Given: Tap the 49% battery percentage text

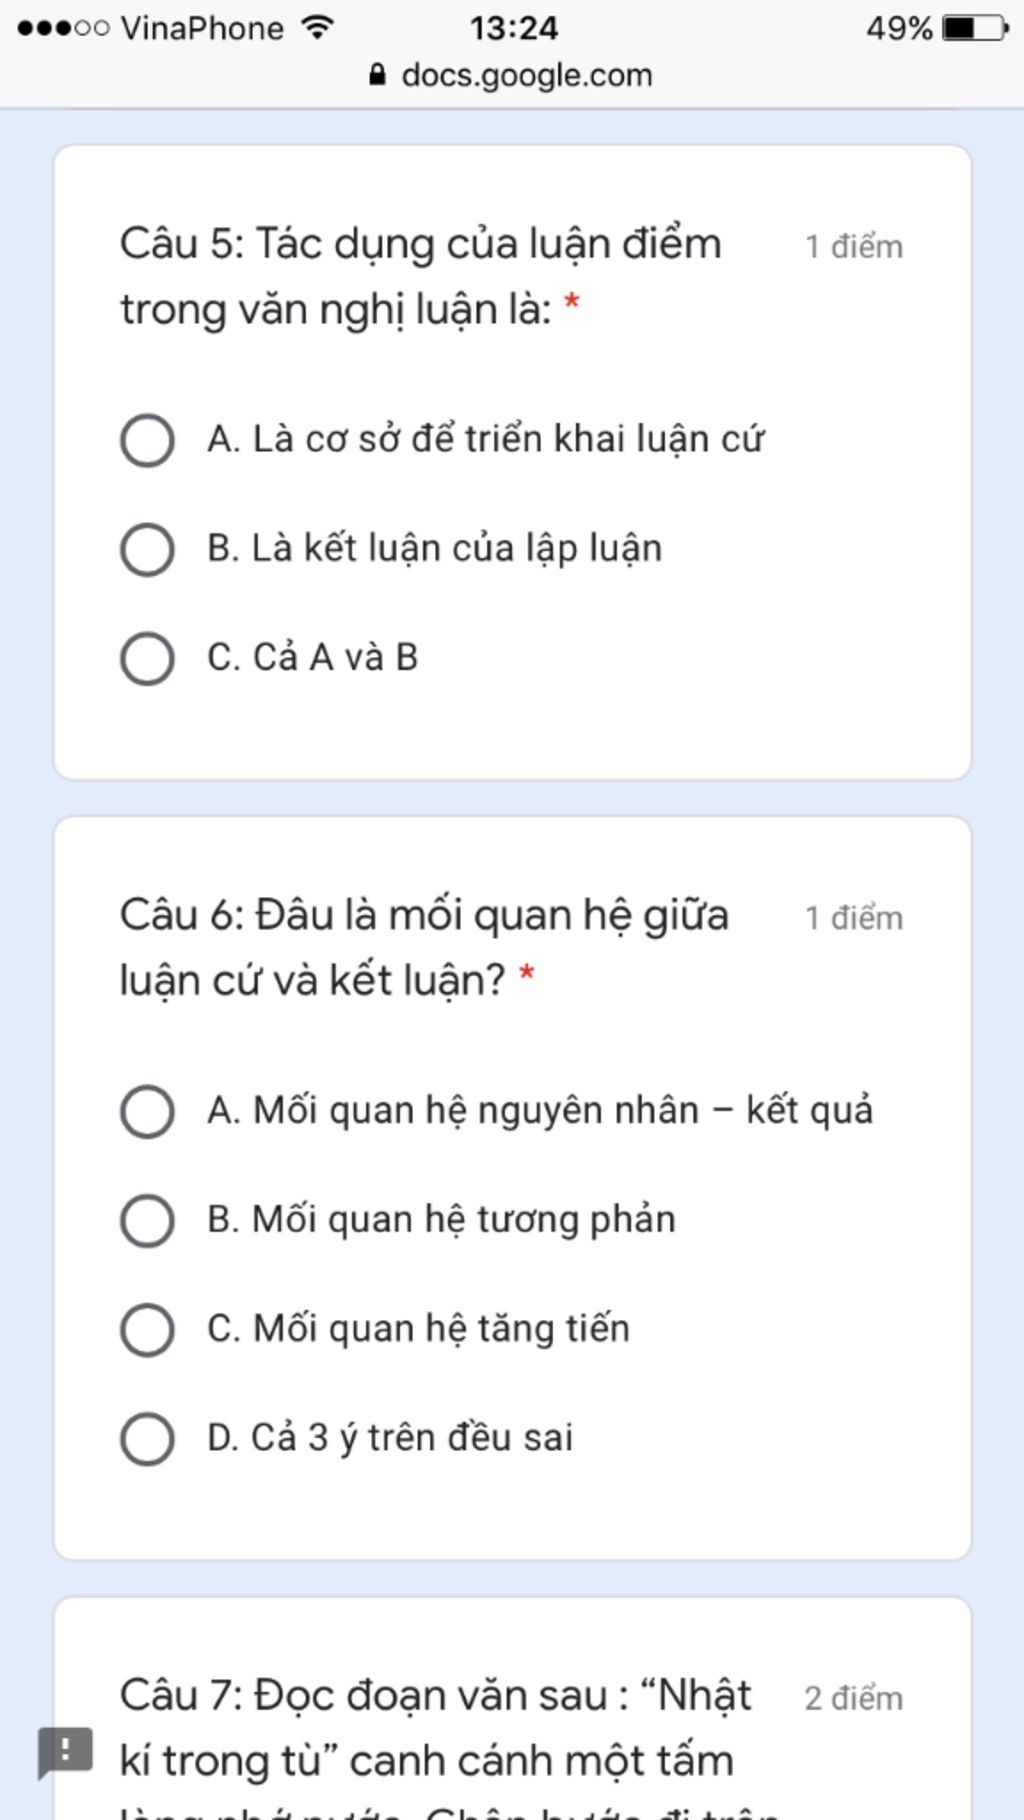Looking at the screenshot, I should [x=899, y=28].
